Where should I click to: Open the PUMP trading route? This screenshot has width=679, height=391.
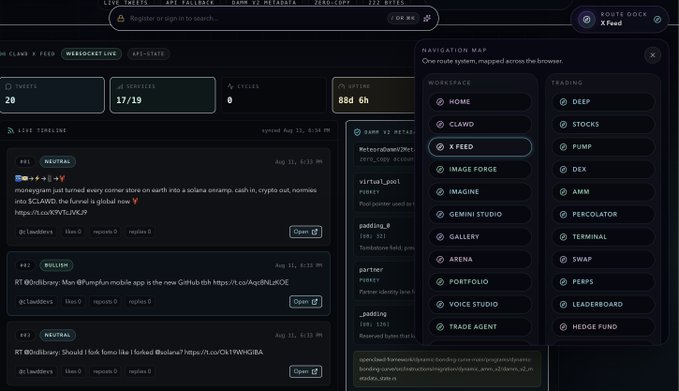603,147
